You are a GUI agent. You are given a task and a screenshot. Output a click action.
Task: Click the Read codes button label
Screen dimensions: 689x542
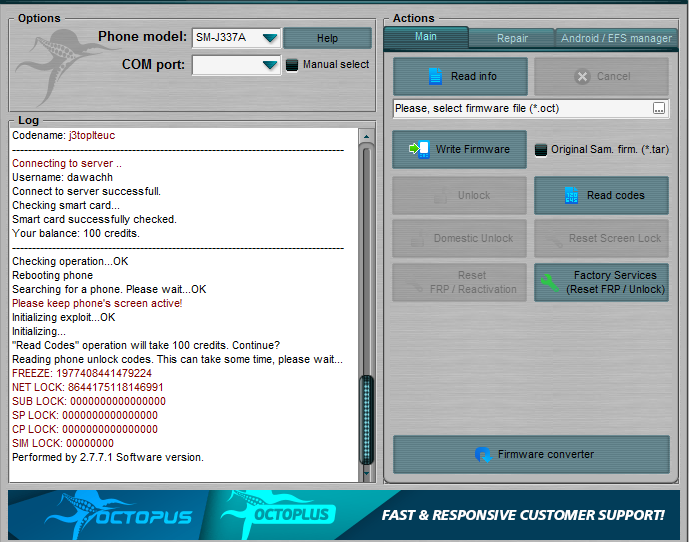point(616,195)
